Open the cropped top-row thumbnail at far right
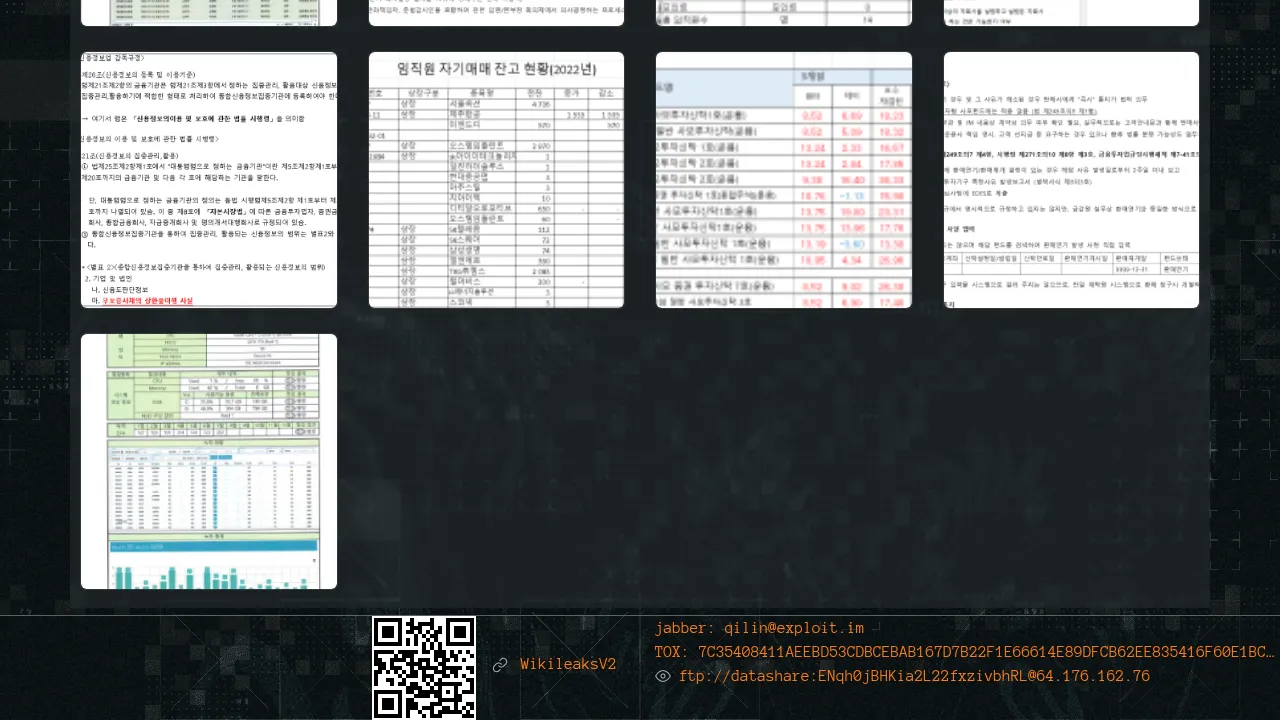Viewport: 1280px width, 720px height. [1071, 12]
